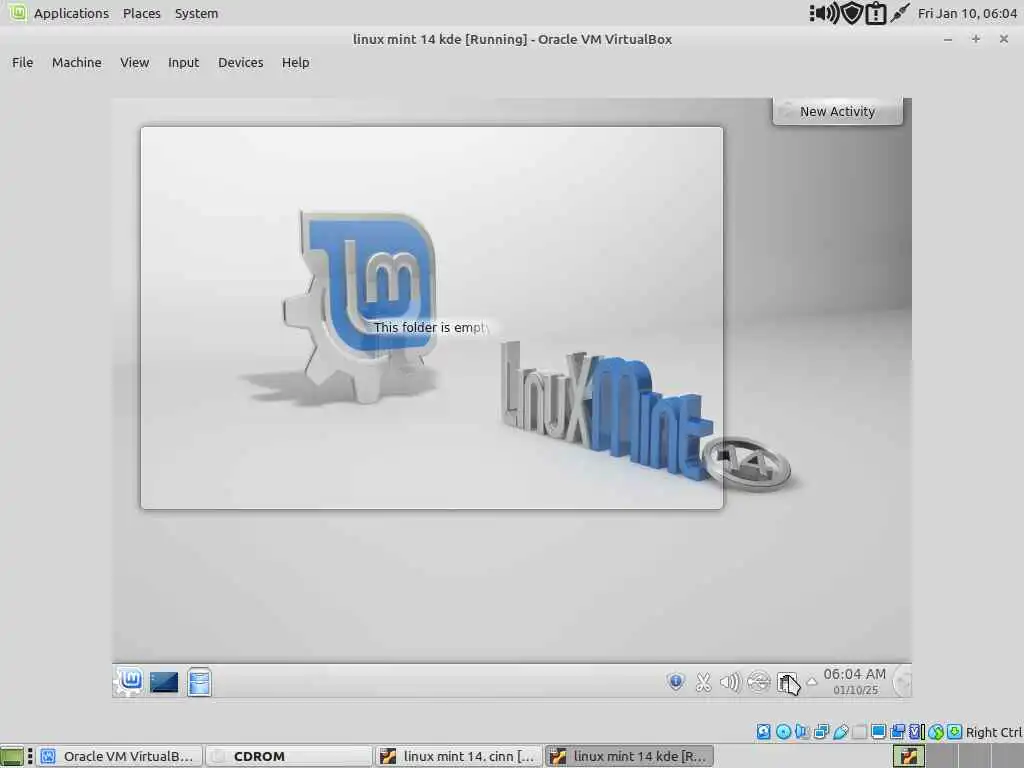The height and width of the screenshot is (768, 1024).
Task: Click the USB devices indicator
Action: pos(840,731)
